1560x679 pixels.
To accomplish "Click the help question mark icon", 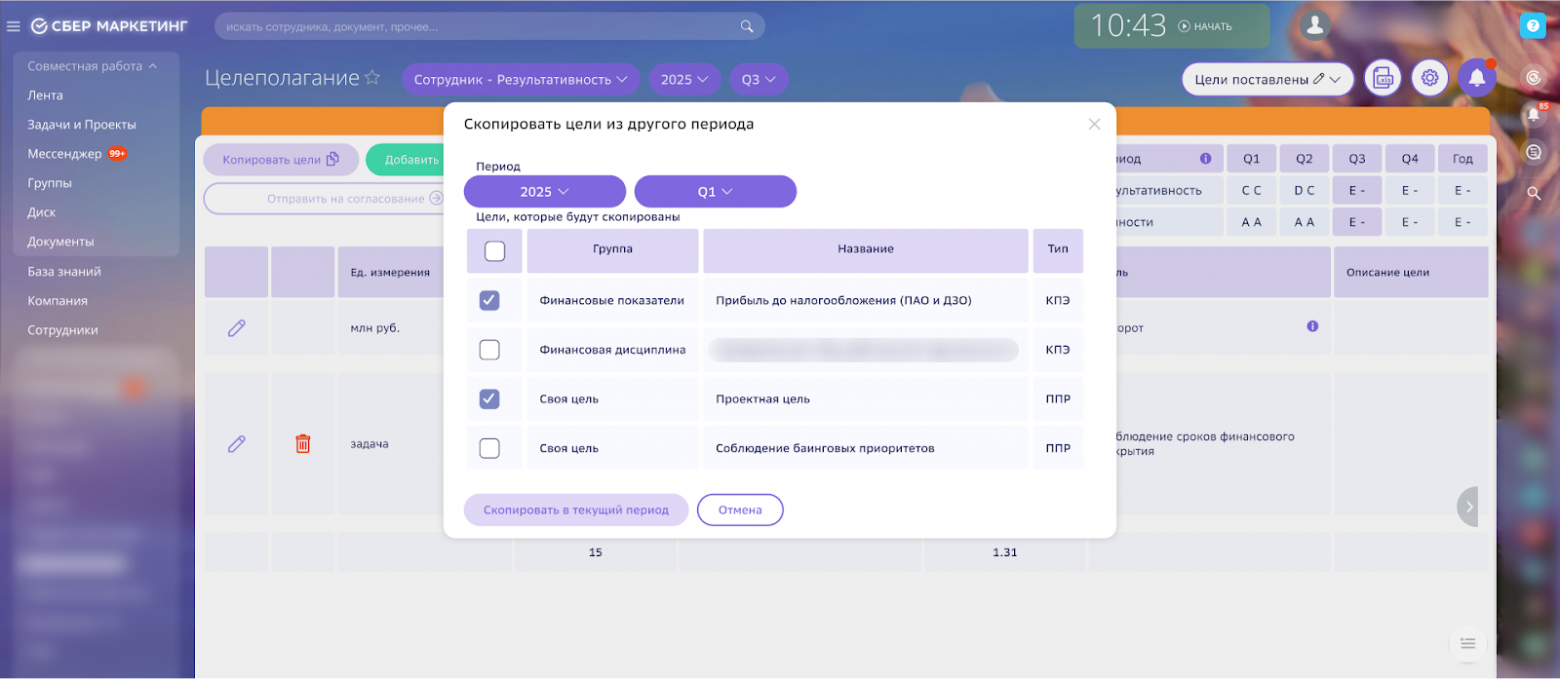I will (x=1532, y=26).
